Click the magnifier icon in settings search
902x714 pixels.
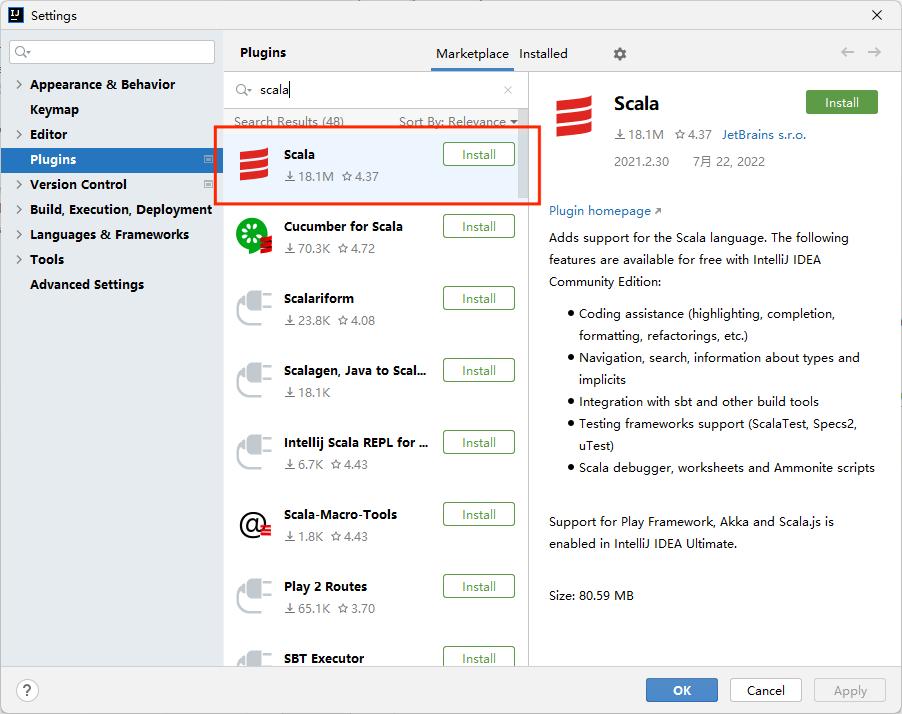click(x=22, y=52)
